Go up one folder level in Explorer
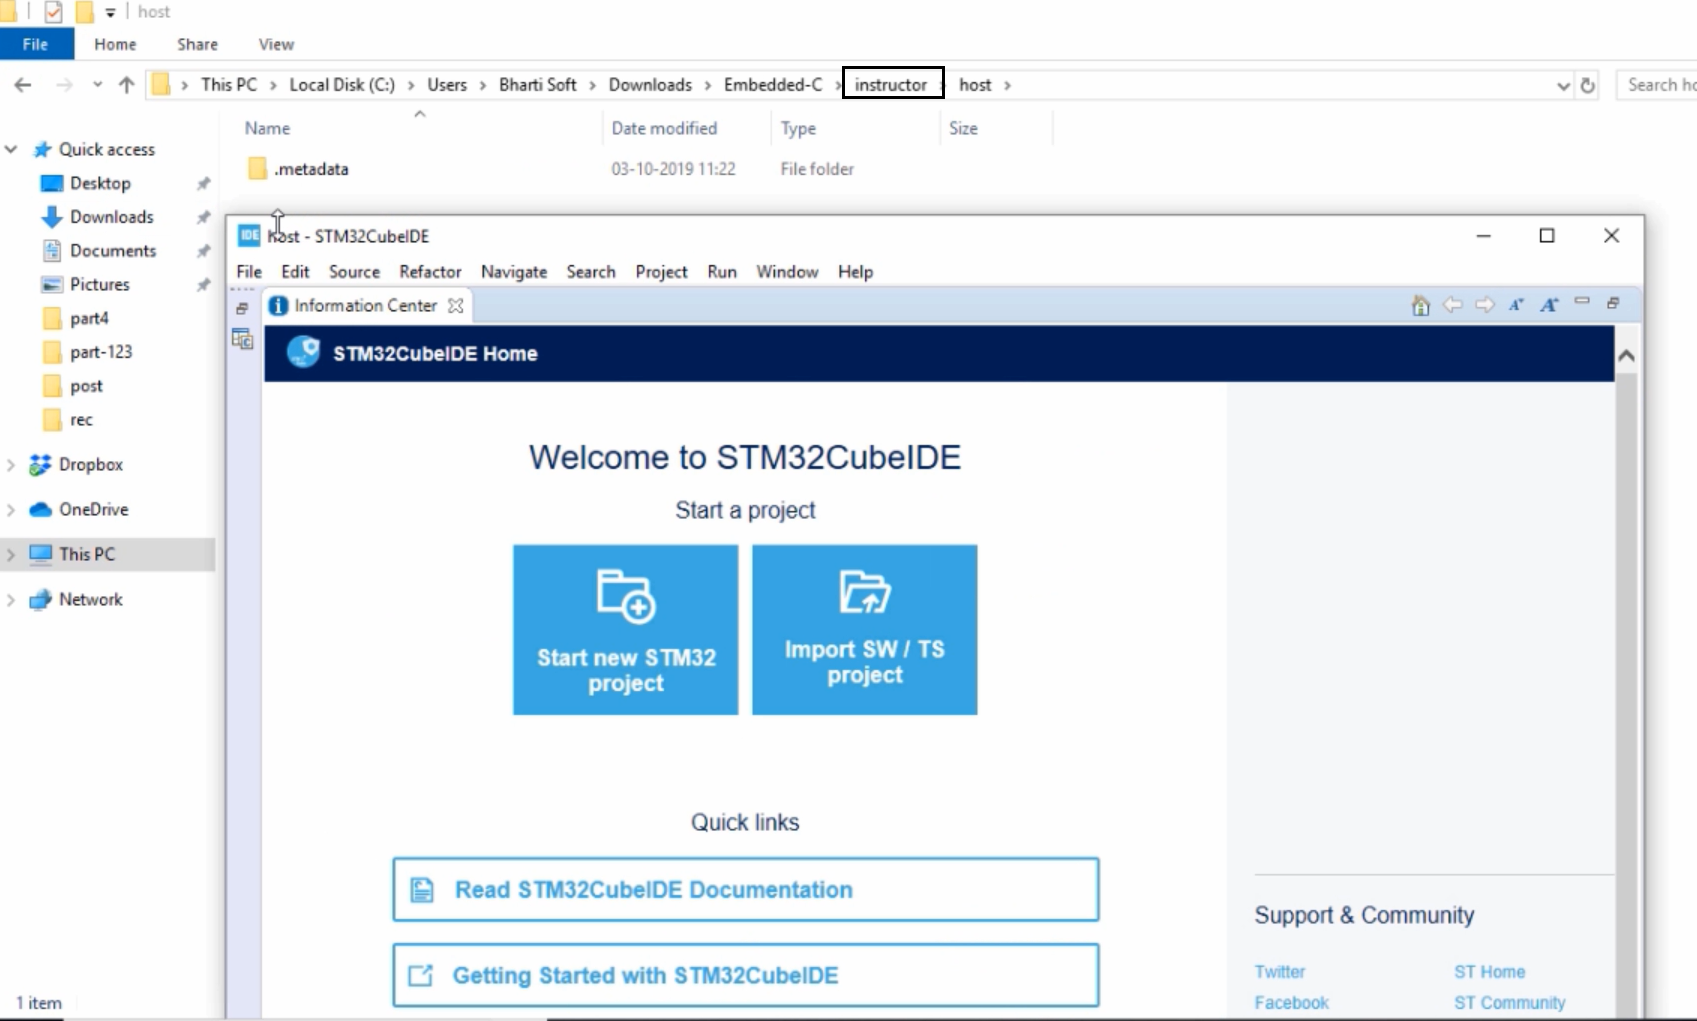The image size is (1697, 1021). (126, 85)
